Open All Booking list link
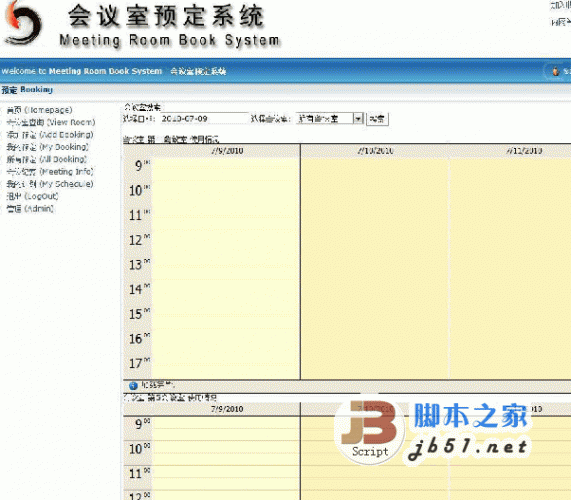The image size is (571, 500). pyautogui.click(x=47, y=159)
